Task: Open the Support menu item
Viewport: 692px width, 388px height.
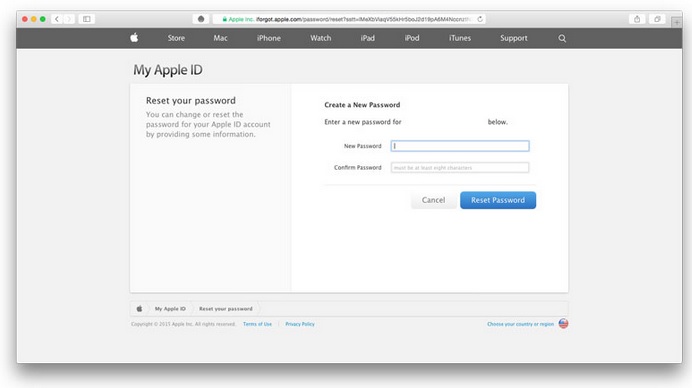Action: point(514,38)
